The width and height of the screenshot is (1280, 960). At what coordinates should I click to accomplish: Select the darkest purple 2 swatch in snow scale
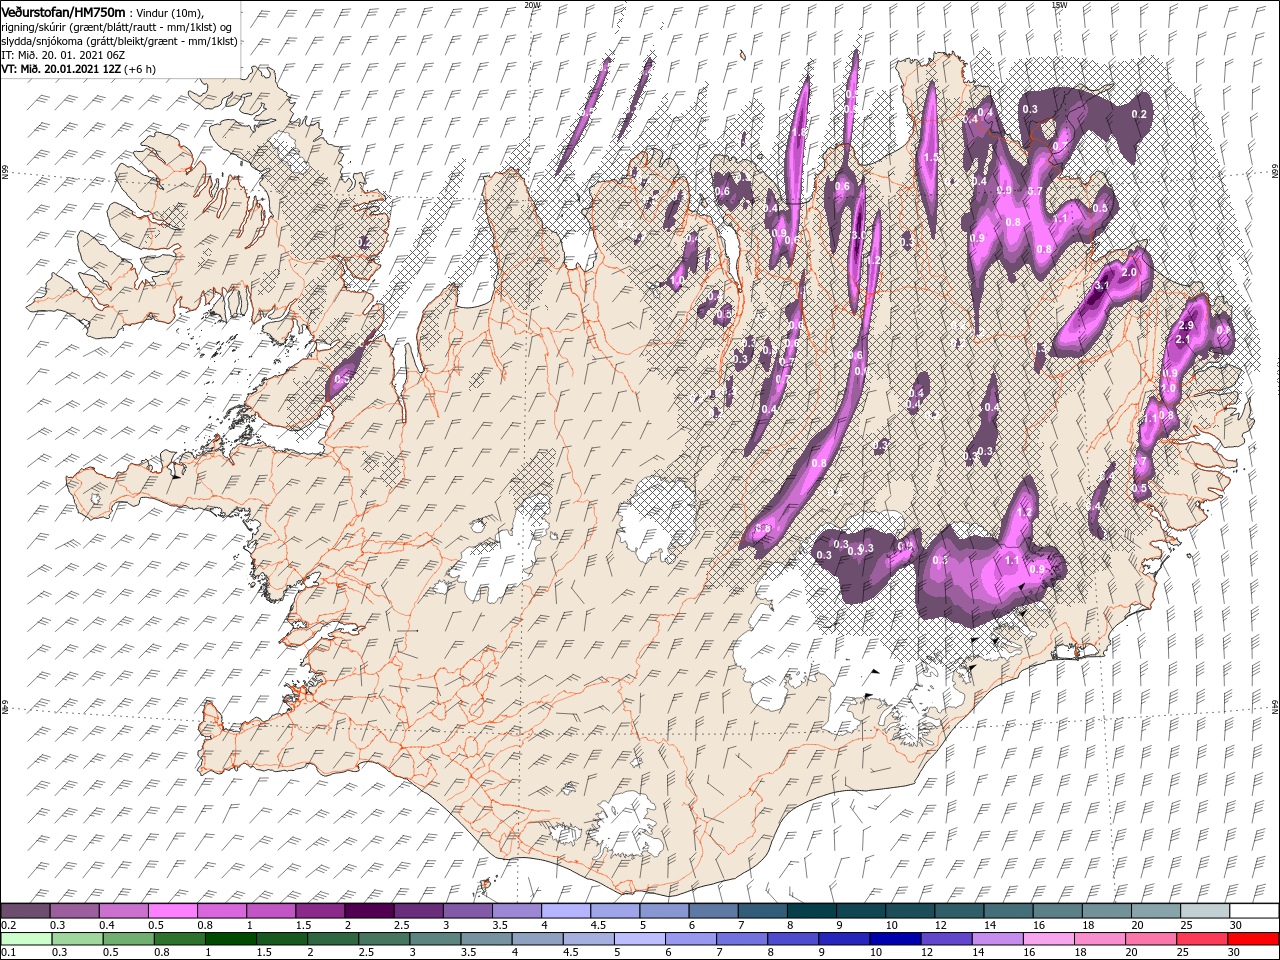pyautogui.click(x=369, y=910)
